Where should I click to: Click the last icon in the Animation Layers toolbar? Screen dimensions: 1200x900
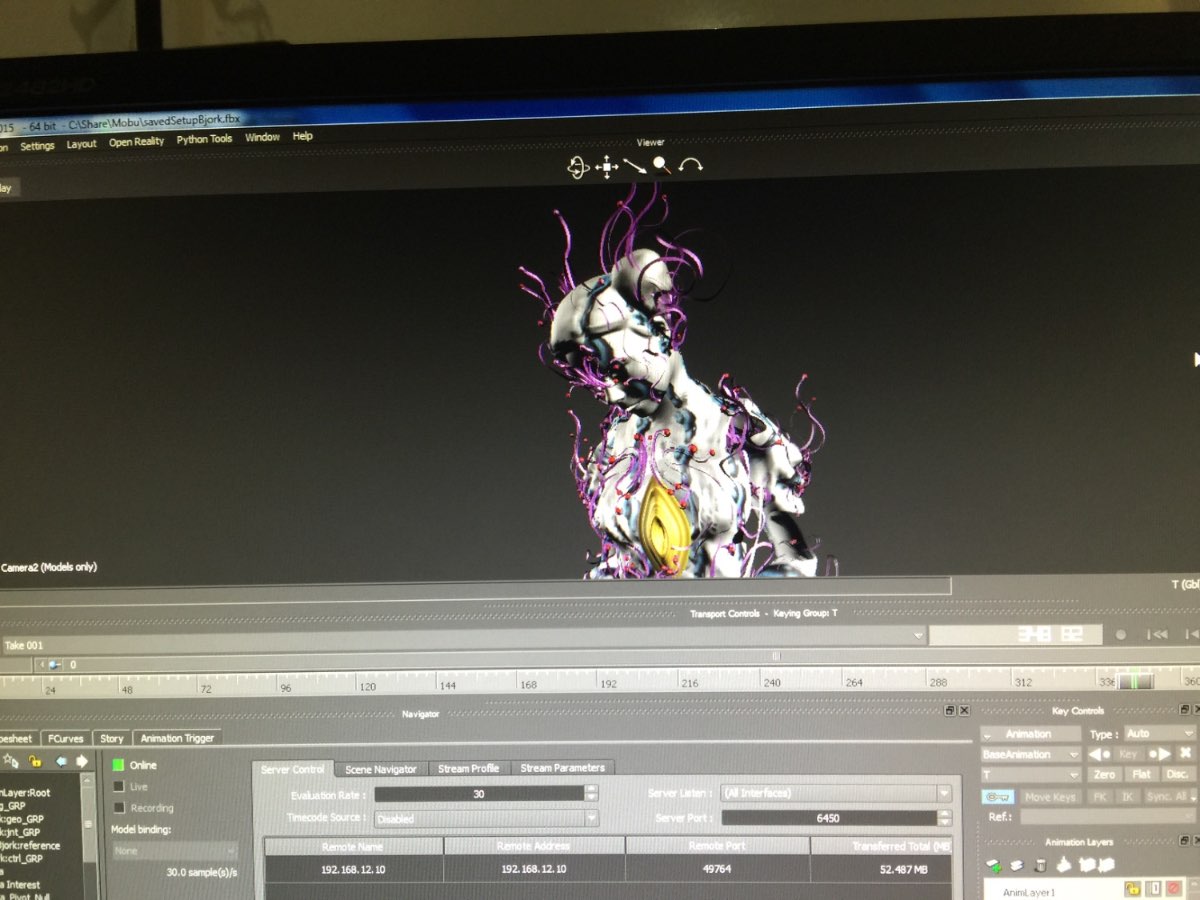1107,865
